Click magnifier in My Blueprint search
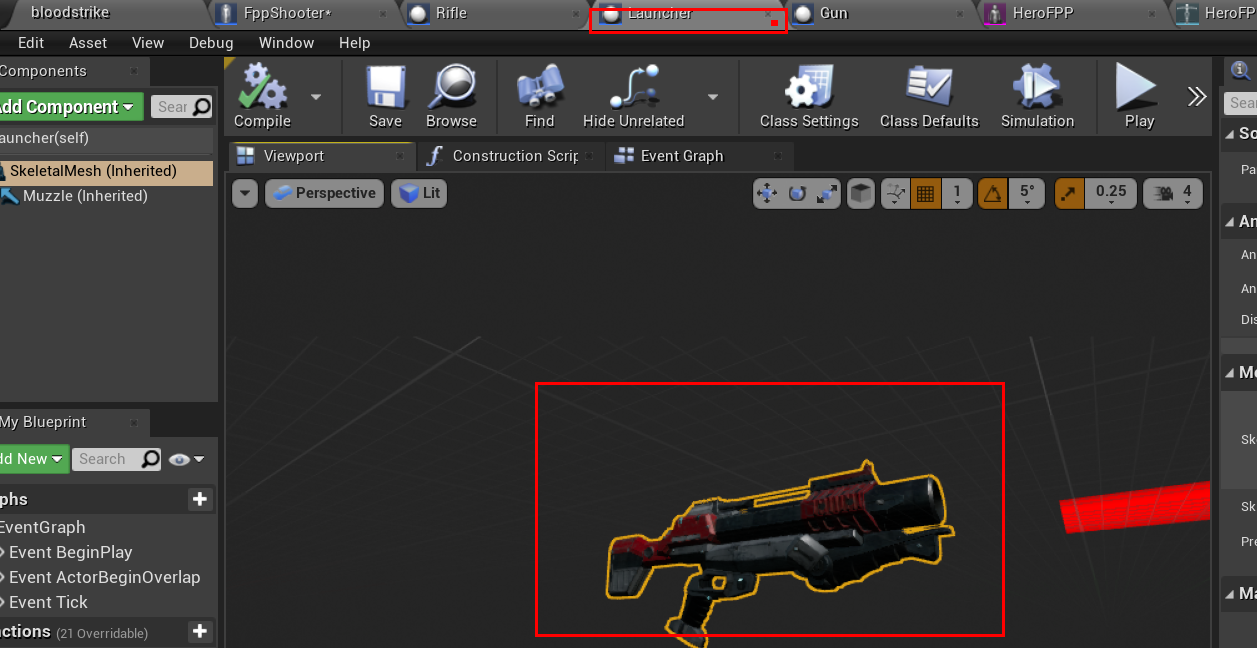This screenshot has height=648, width=1257. point(150,458)
